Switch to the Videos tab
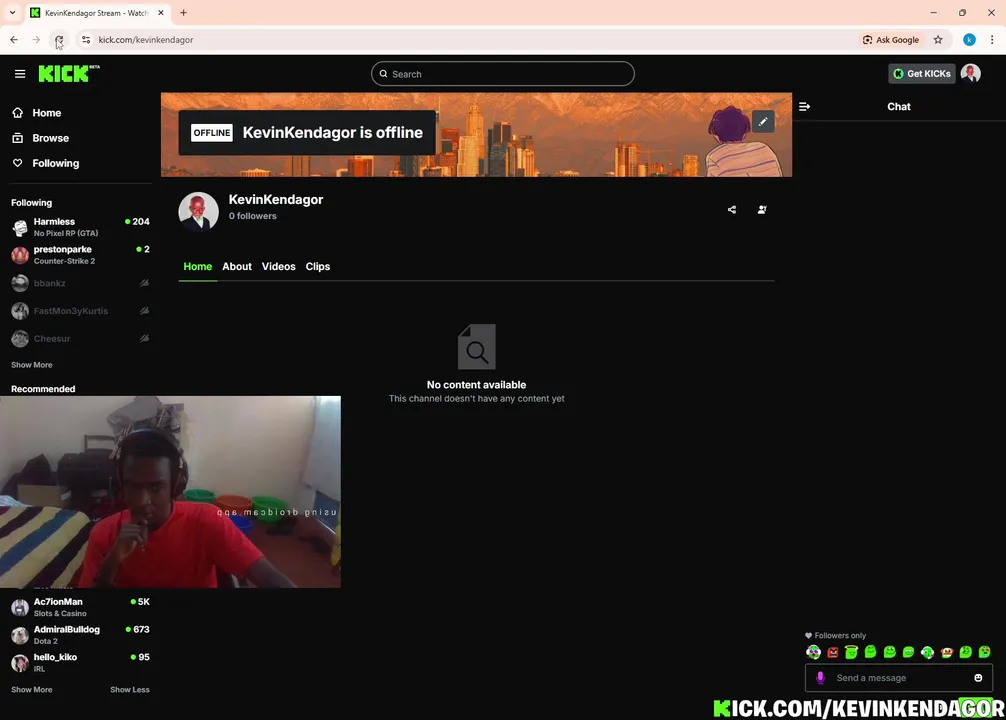 (x=278, y=266)
